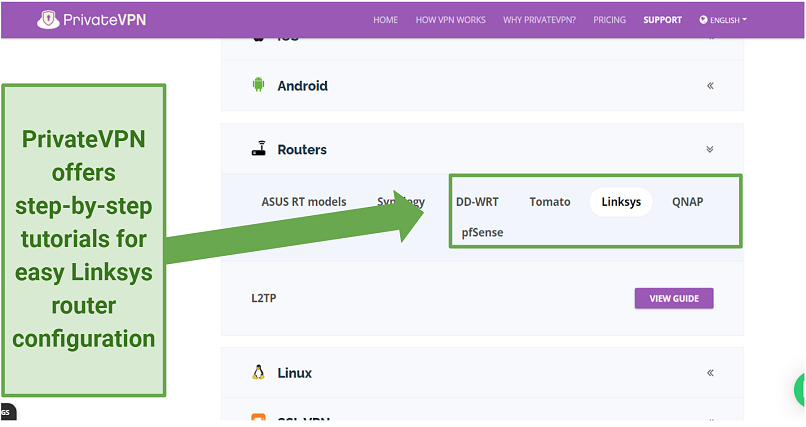
Task: Collapse the Routers section chevron
Action: point(710,150)
